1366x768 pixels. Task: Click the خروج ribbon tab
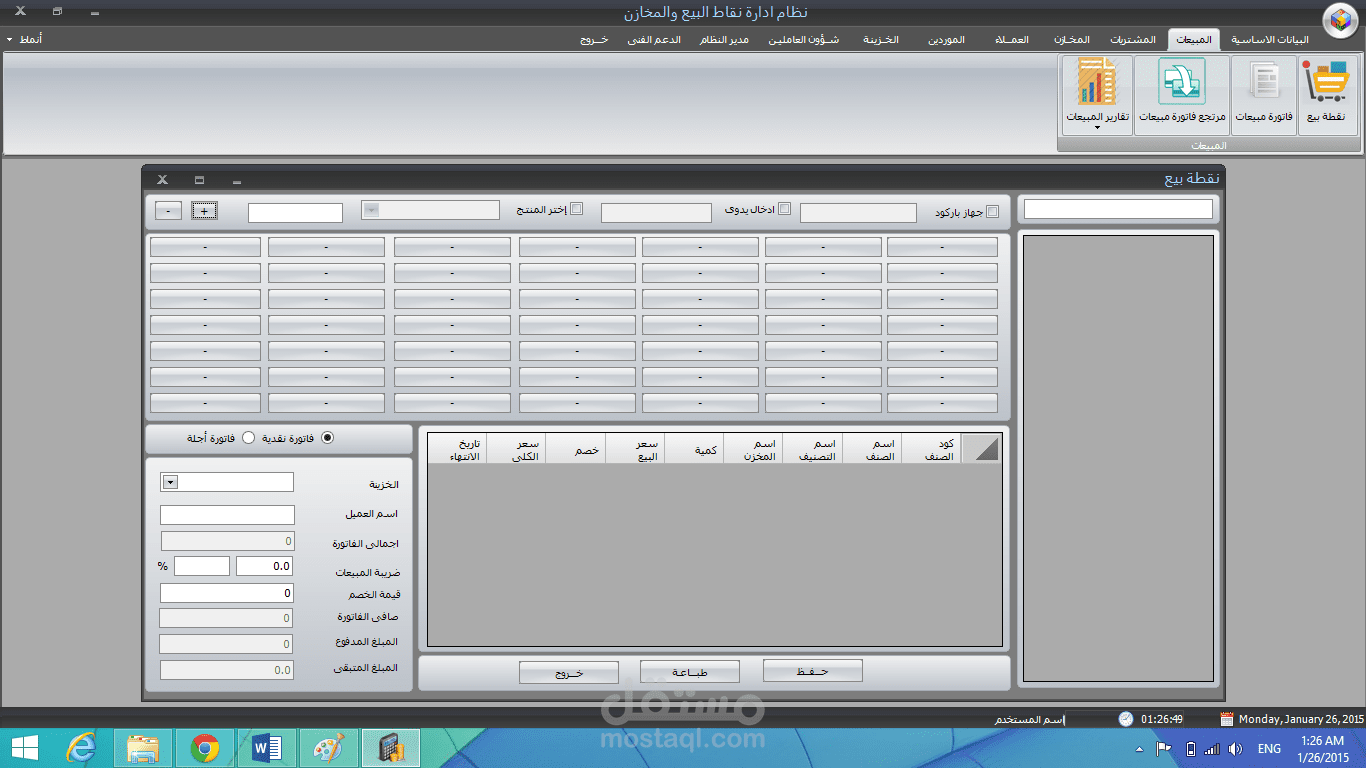click(594, 40)
